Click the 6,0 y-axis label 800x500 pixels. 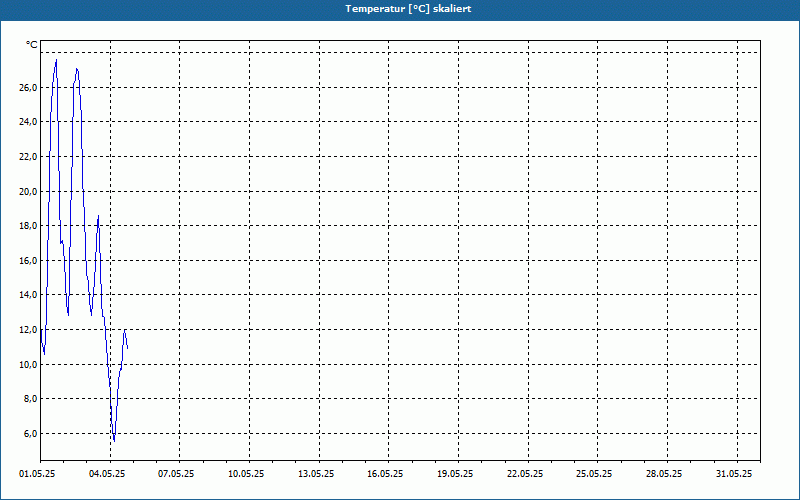coord(30,434)
